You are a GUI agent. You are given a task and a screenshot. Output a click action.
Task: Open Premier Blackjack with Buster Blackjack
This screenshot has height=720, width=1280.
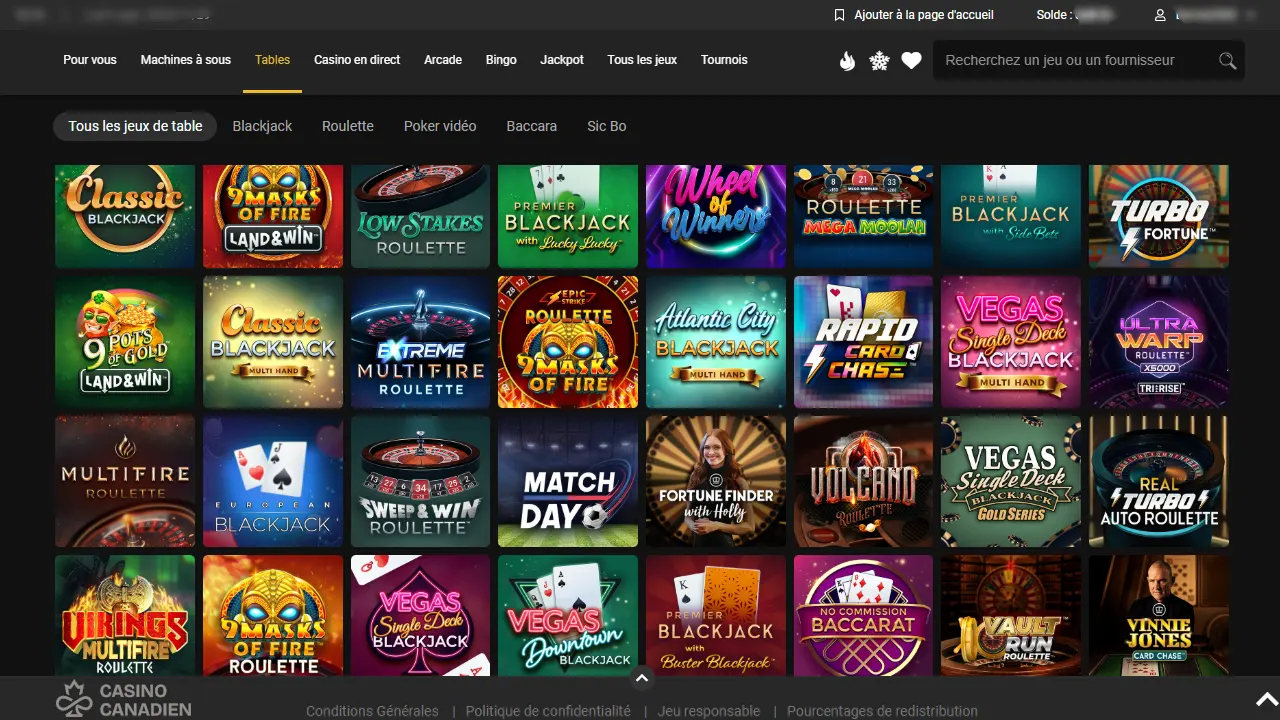(716, 615)
